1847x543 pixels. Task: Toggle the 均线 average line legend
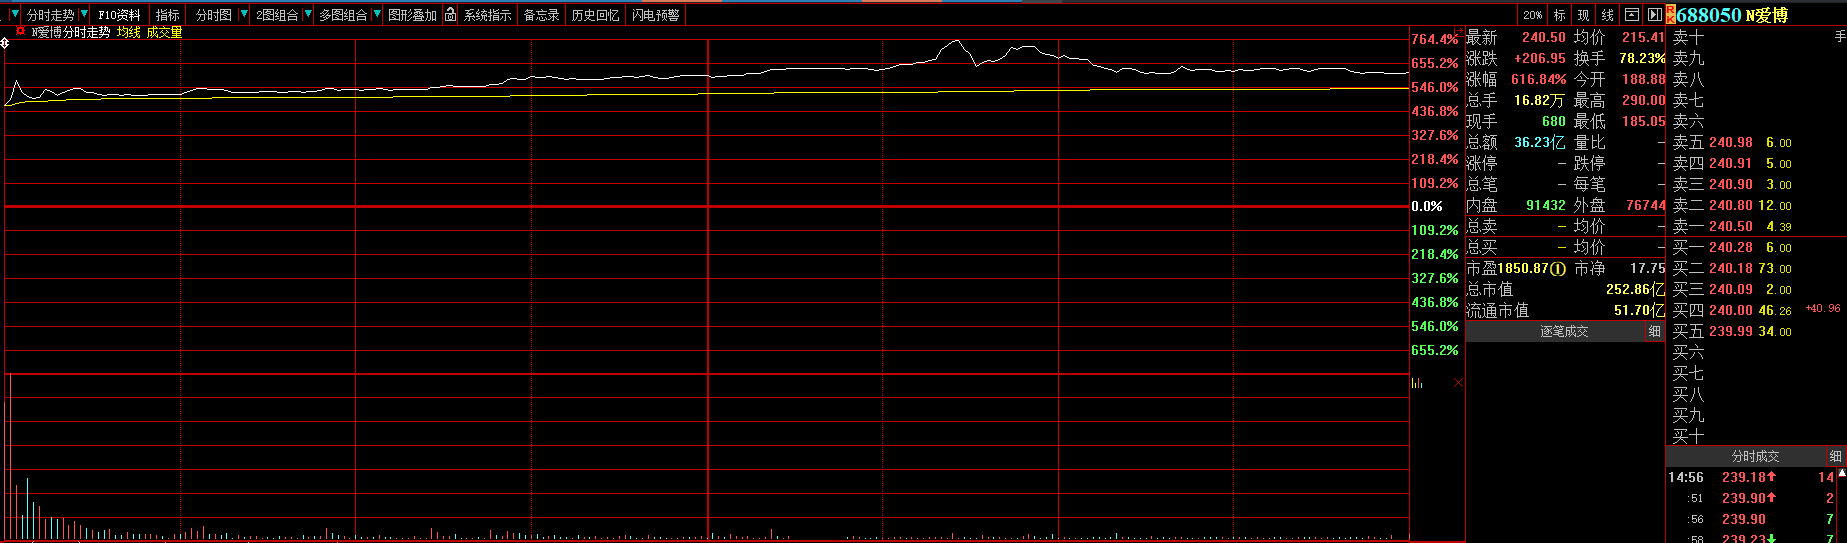[129, 32]
